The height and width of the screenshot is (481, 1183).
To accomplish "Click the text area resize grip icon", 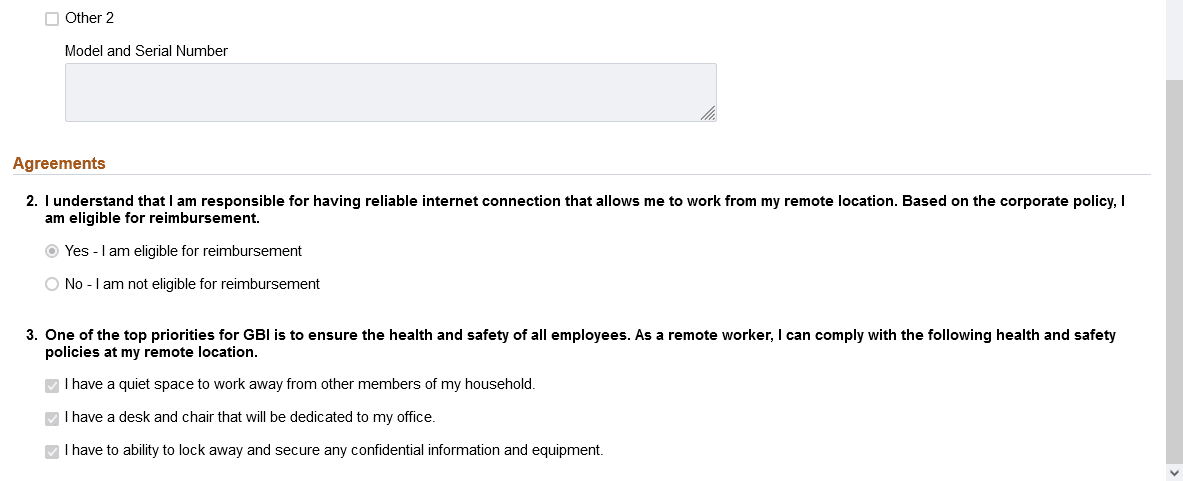I will click(x=708, y=113).
